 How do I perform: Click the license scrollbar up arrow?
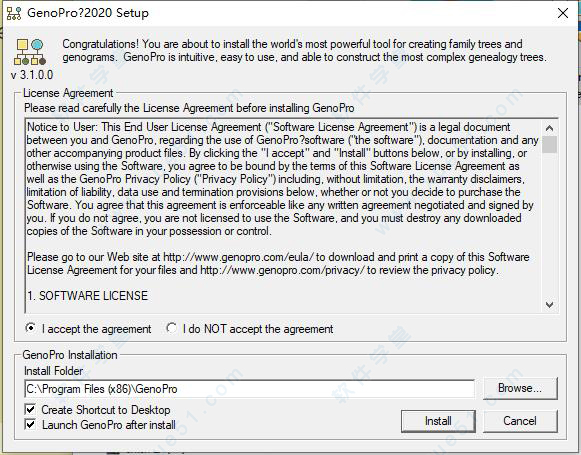click(550, 128)
